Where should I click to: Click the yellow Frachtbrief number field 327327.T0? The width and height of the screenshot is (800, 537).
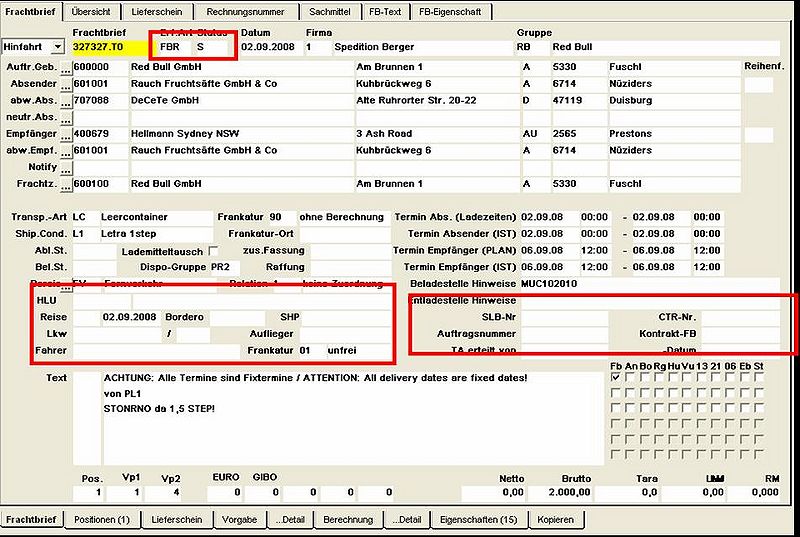point(110,47)
